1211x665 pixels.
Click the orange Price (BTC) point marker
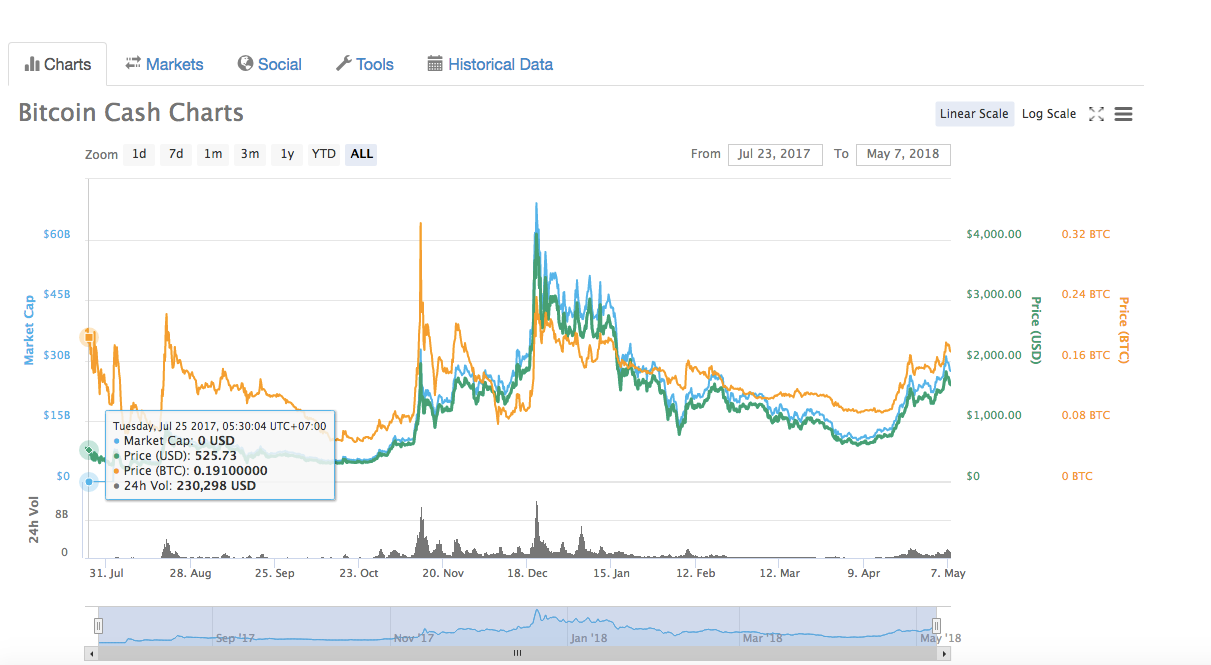click(89, 337)
